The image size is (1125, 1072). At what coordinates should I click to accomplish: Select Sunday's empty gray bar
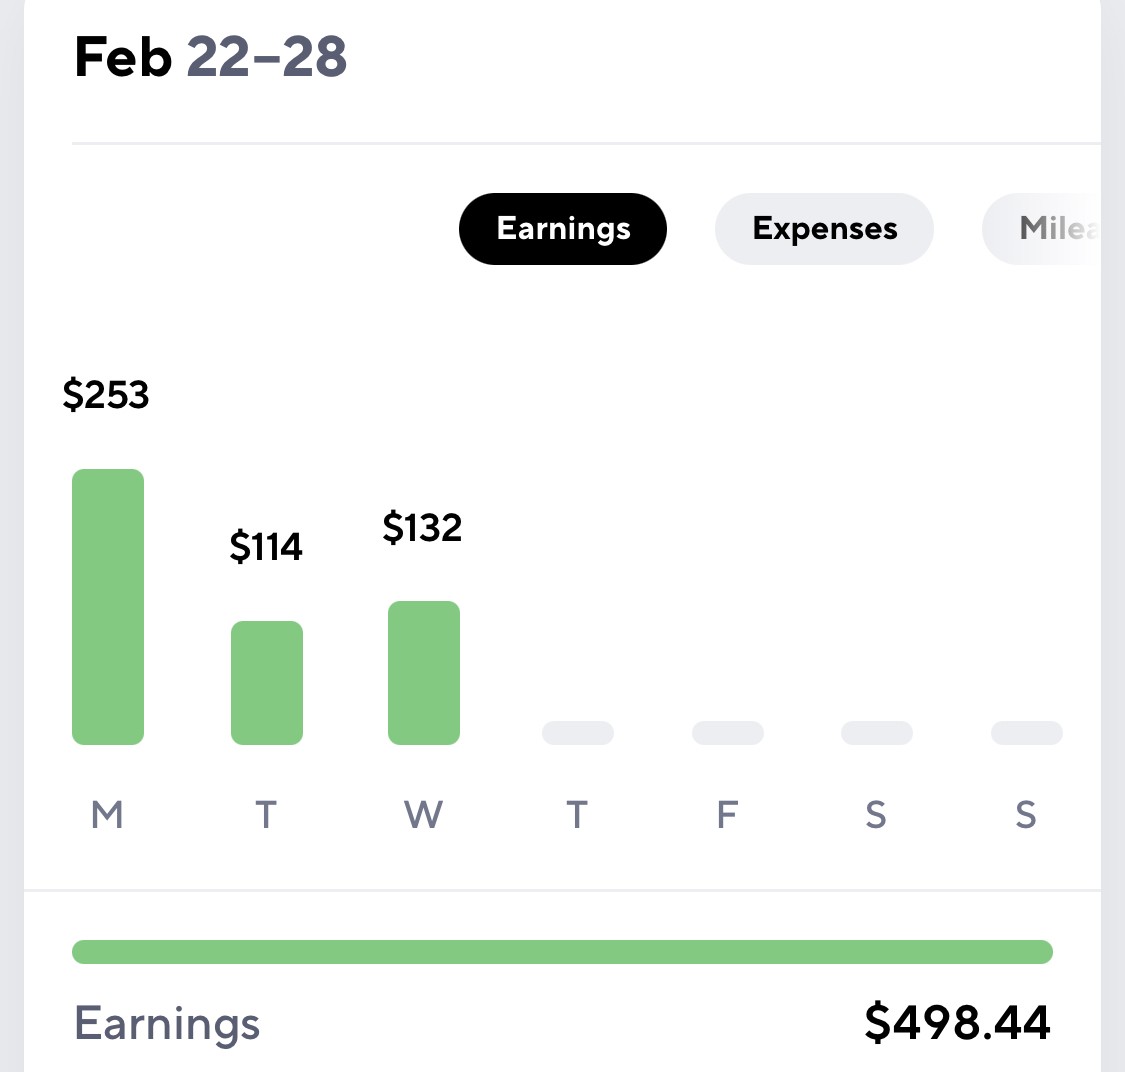[x=1027, y=733]
